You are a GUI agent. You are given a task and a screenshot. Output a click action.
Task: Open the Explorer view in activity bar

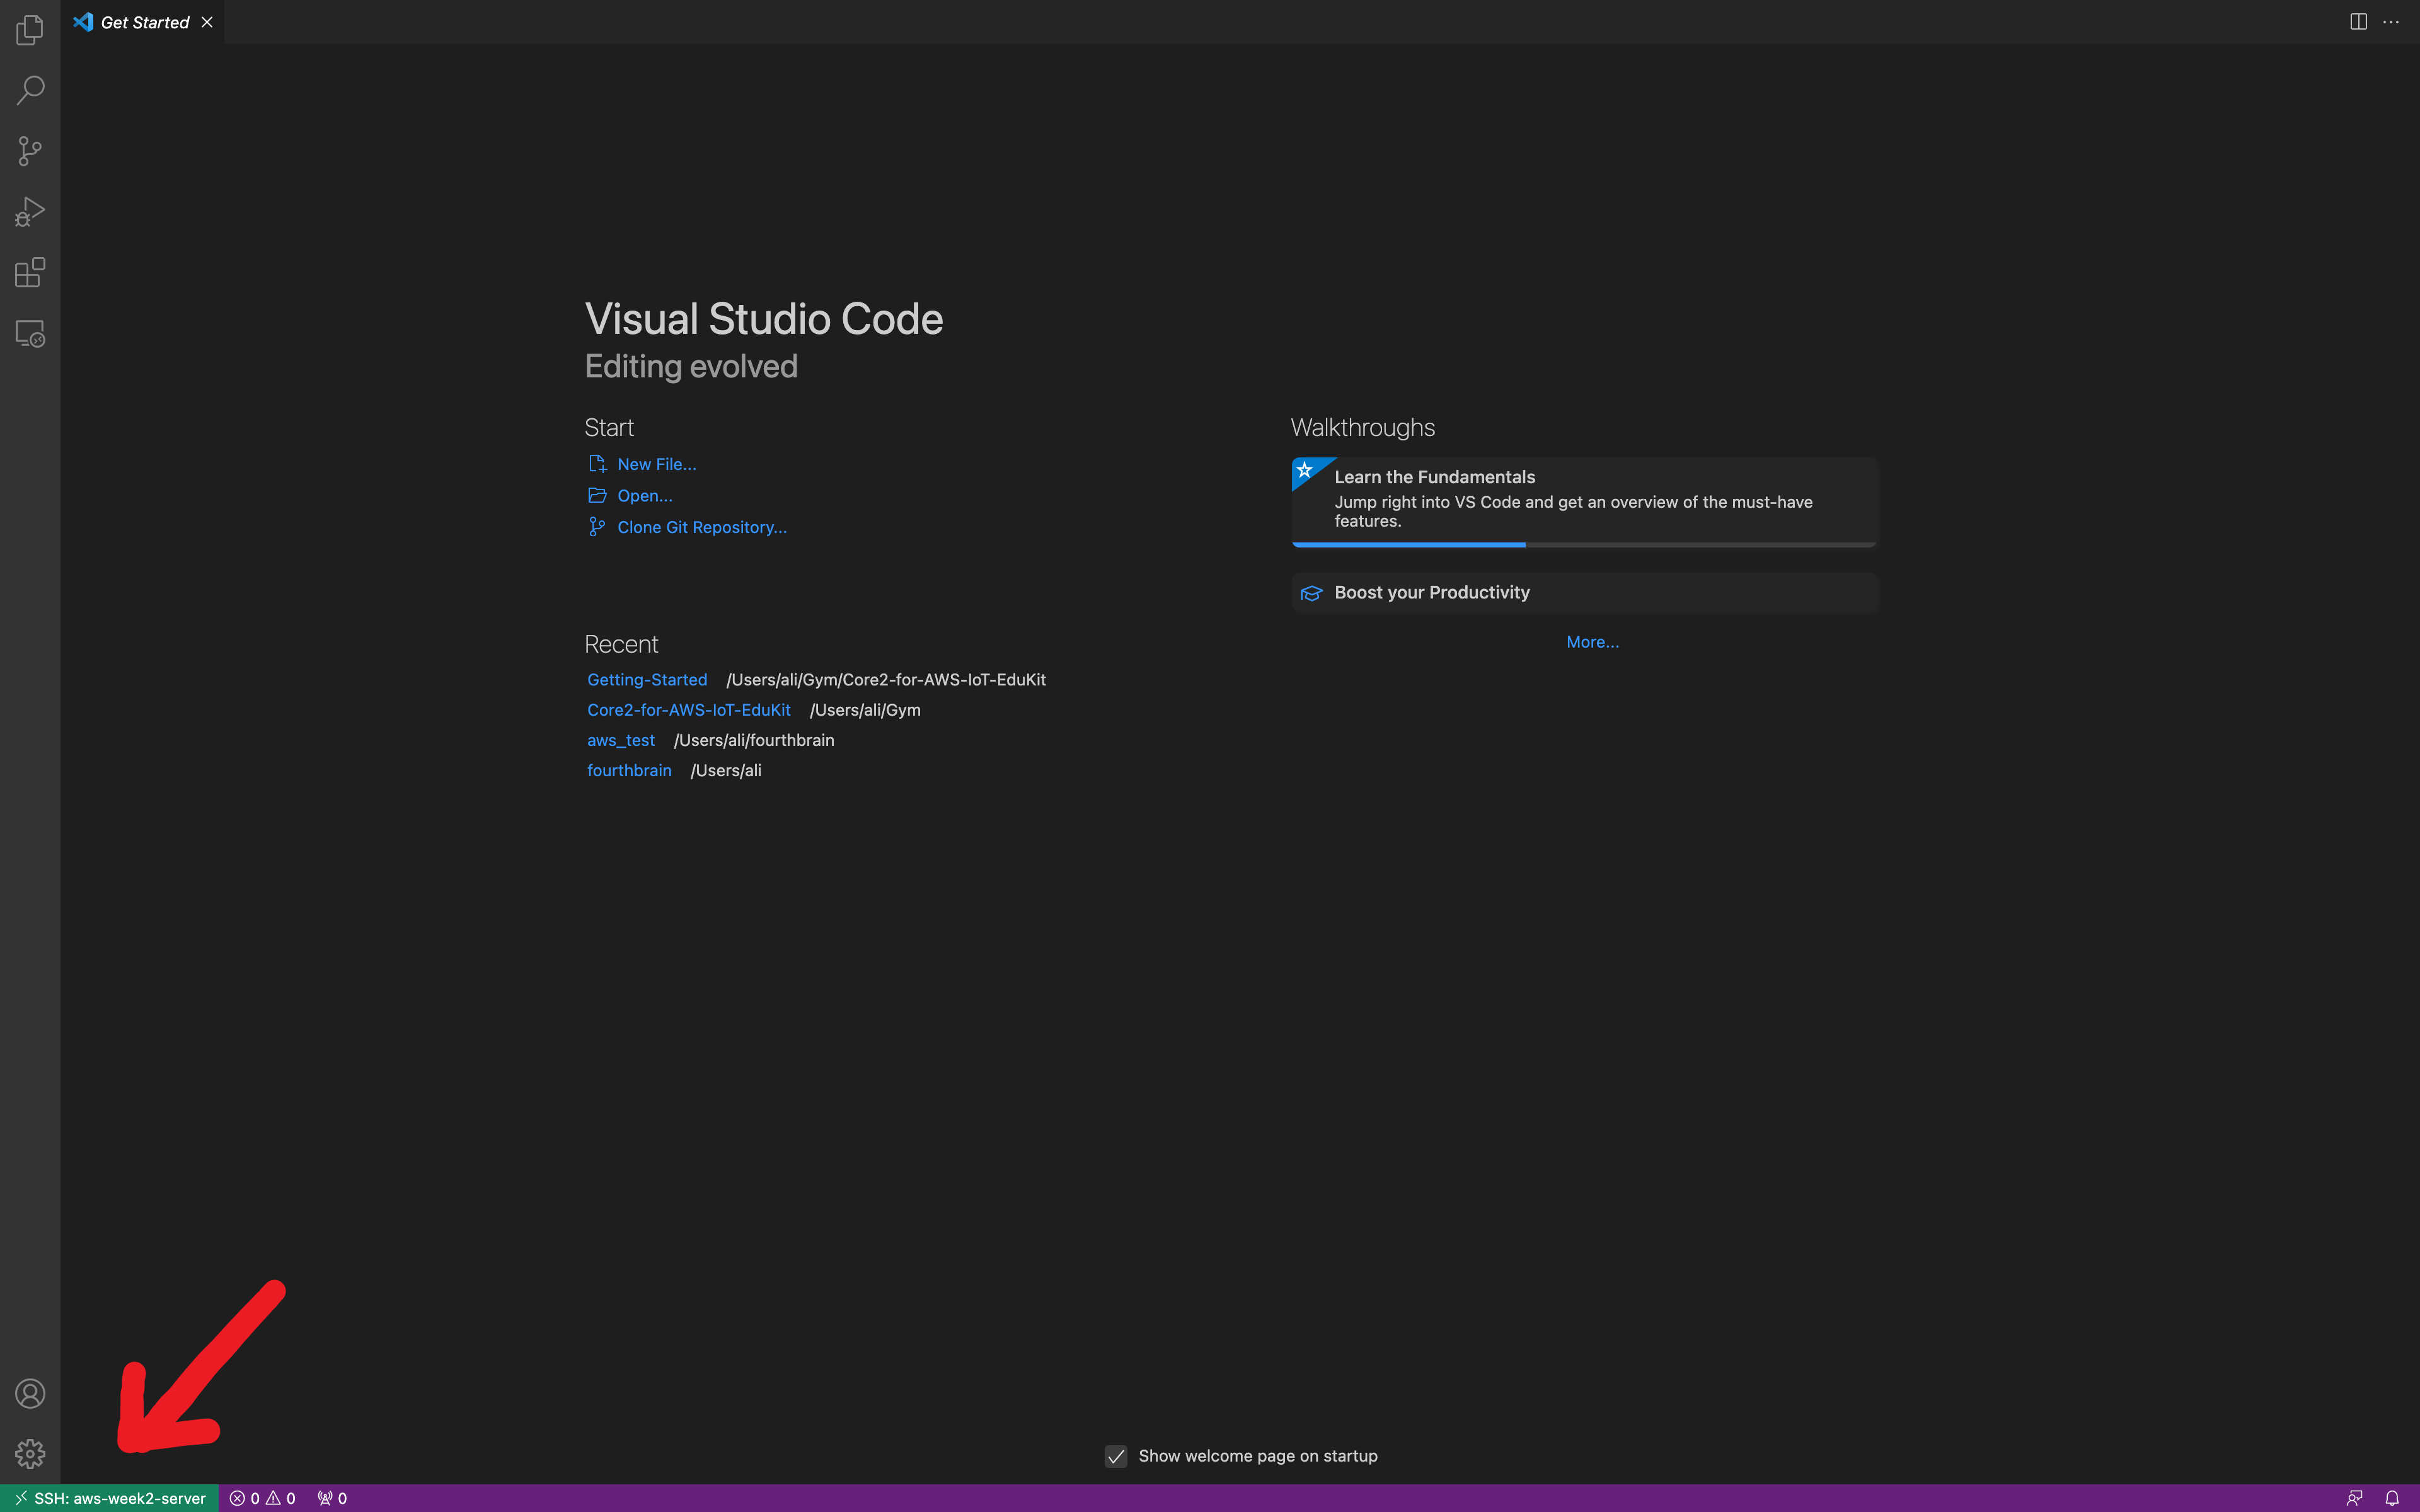[30, 30]
